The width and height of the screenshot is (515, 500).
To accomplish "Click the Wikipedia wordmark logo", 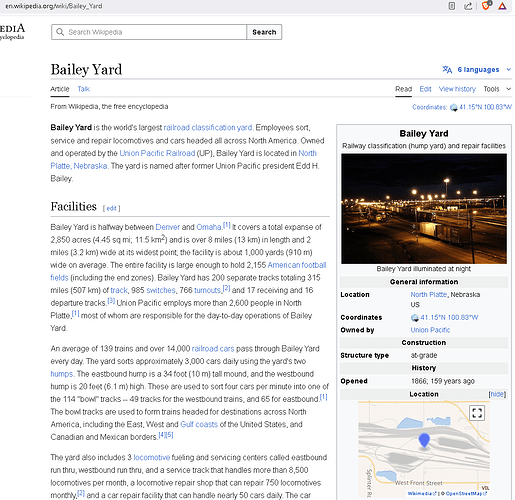I will (12, 32).
